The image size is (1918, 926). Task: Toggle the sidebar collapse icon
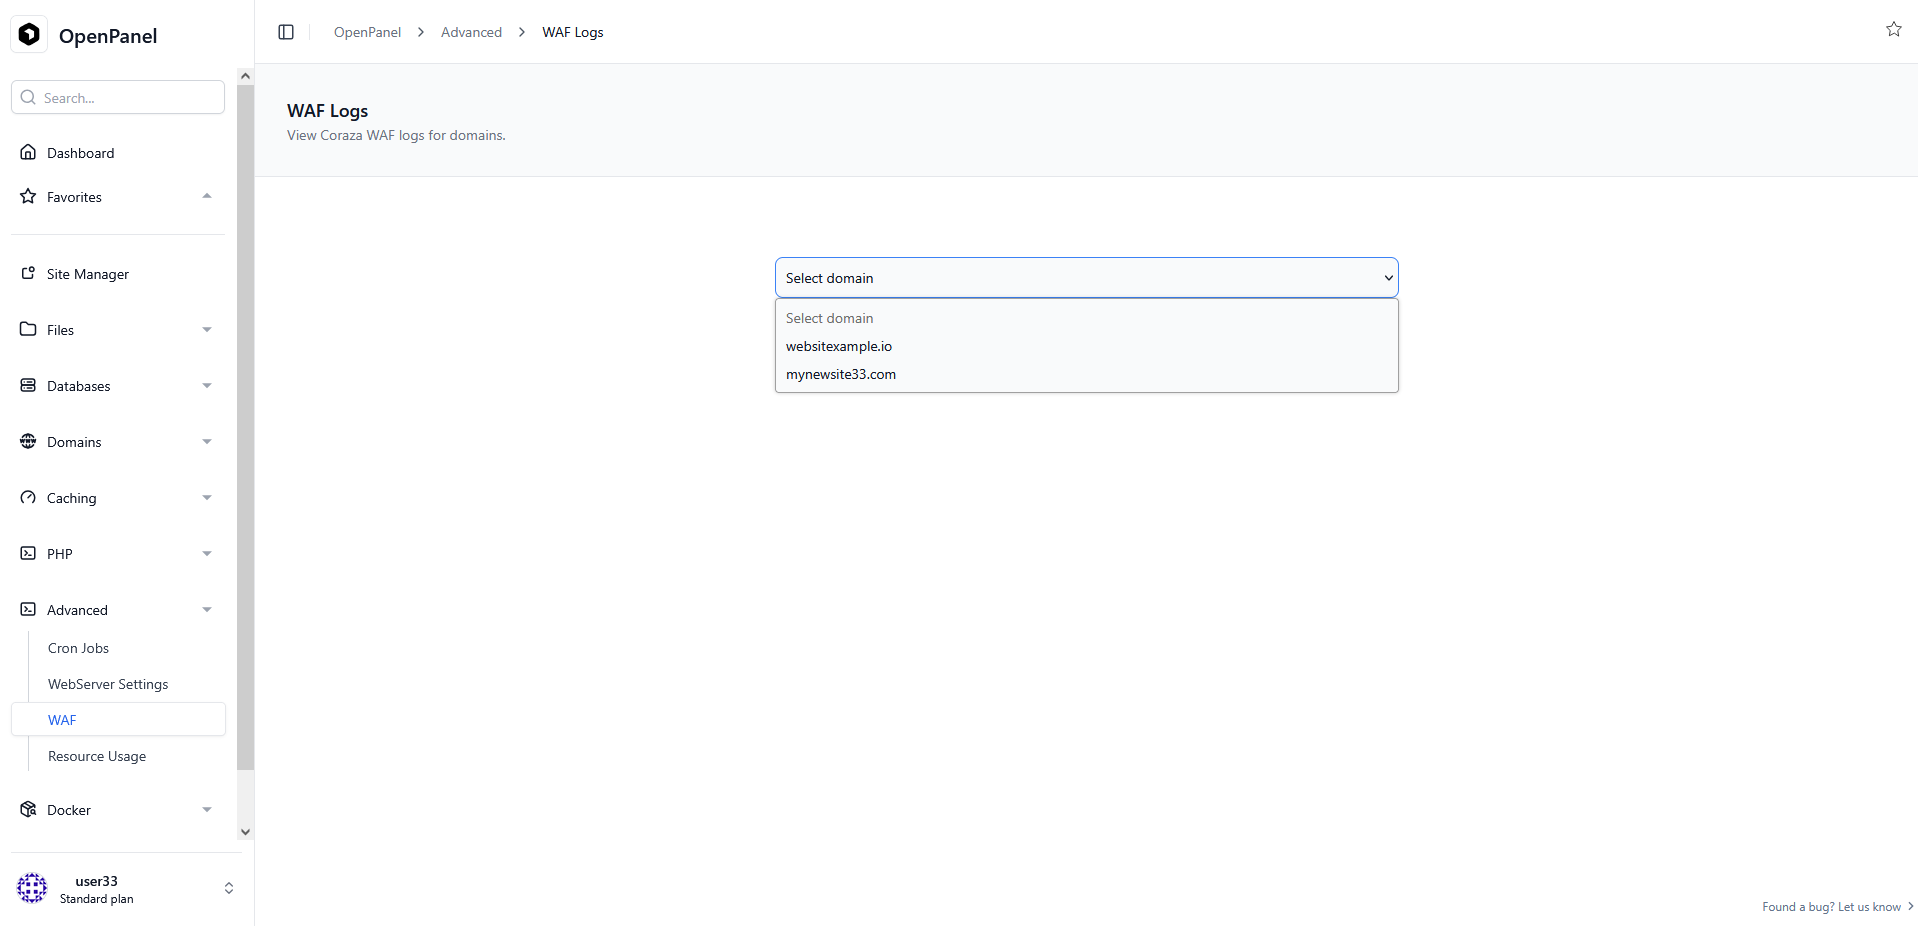286,32
